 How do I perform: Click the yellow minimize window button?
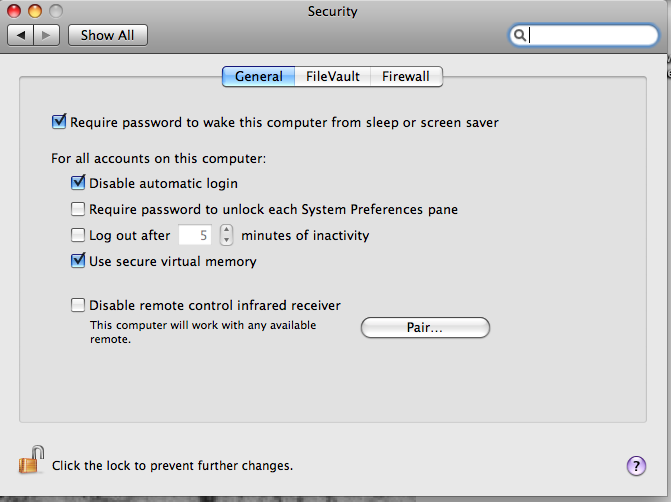tap(35, 11)
